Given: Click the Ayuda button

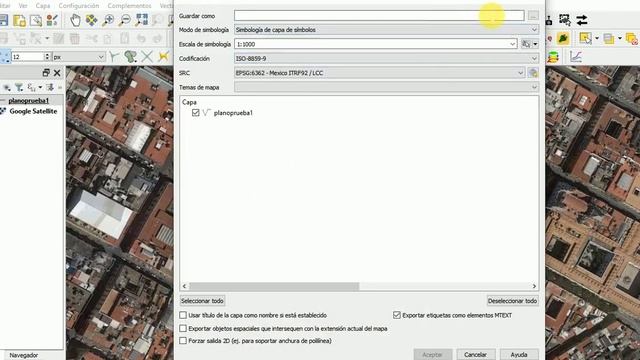Looking at the screenshot, I should [519, 354].
